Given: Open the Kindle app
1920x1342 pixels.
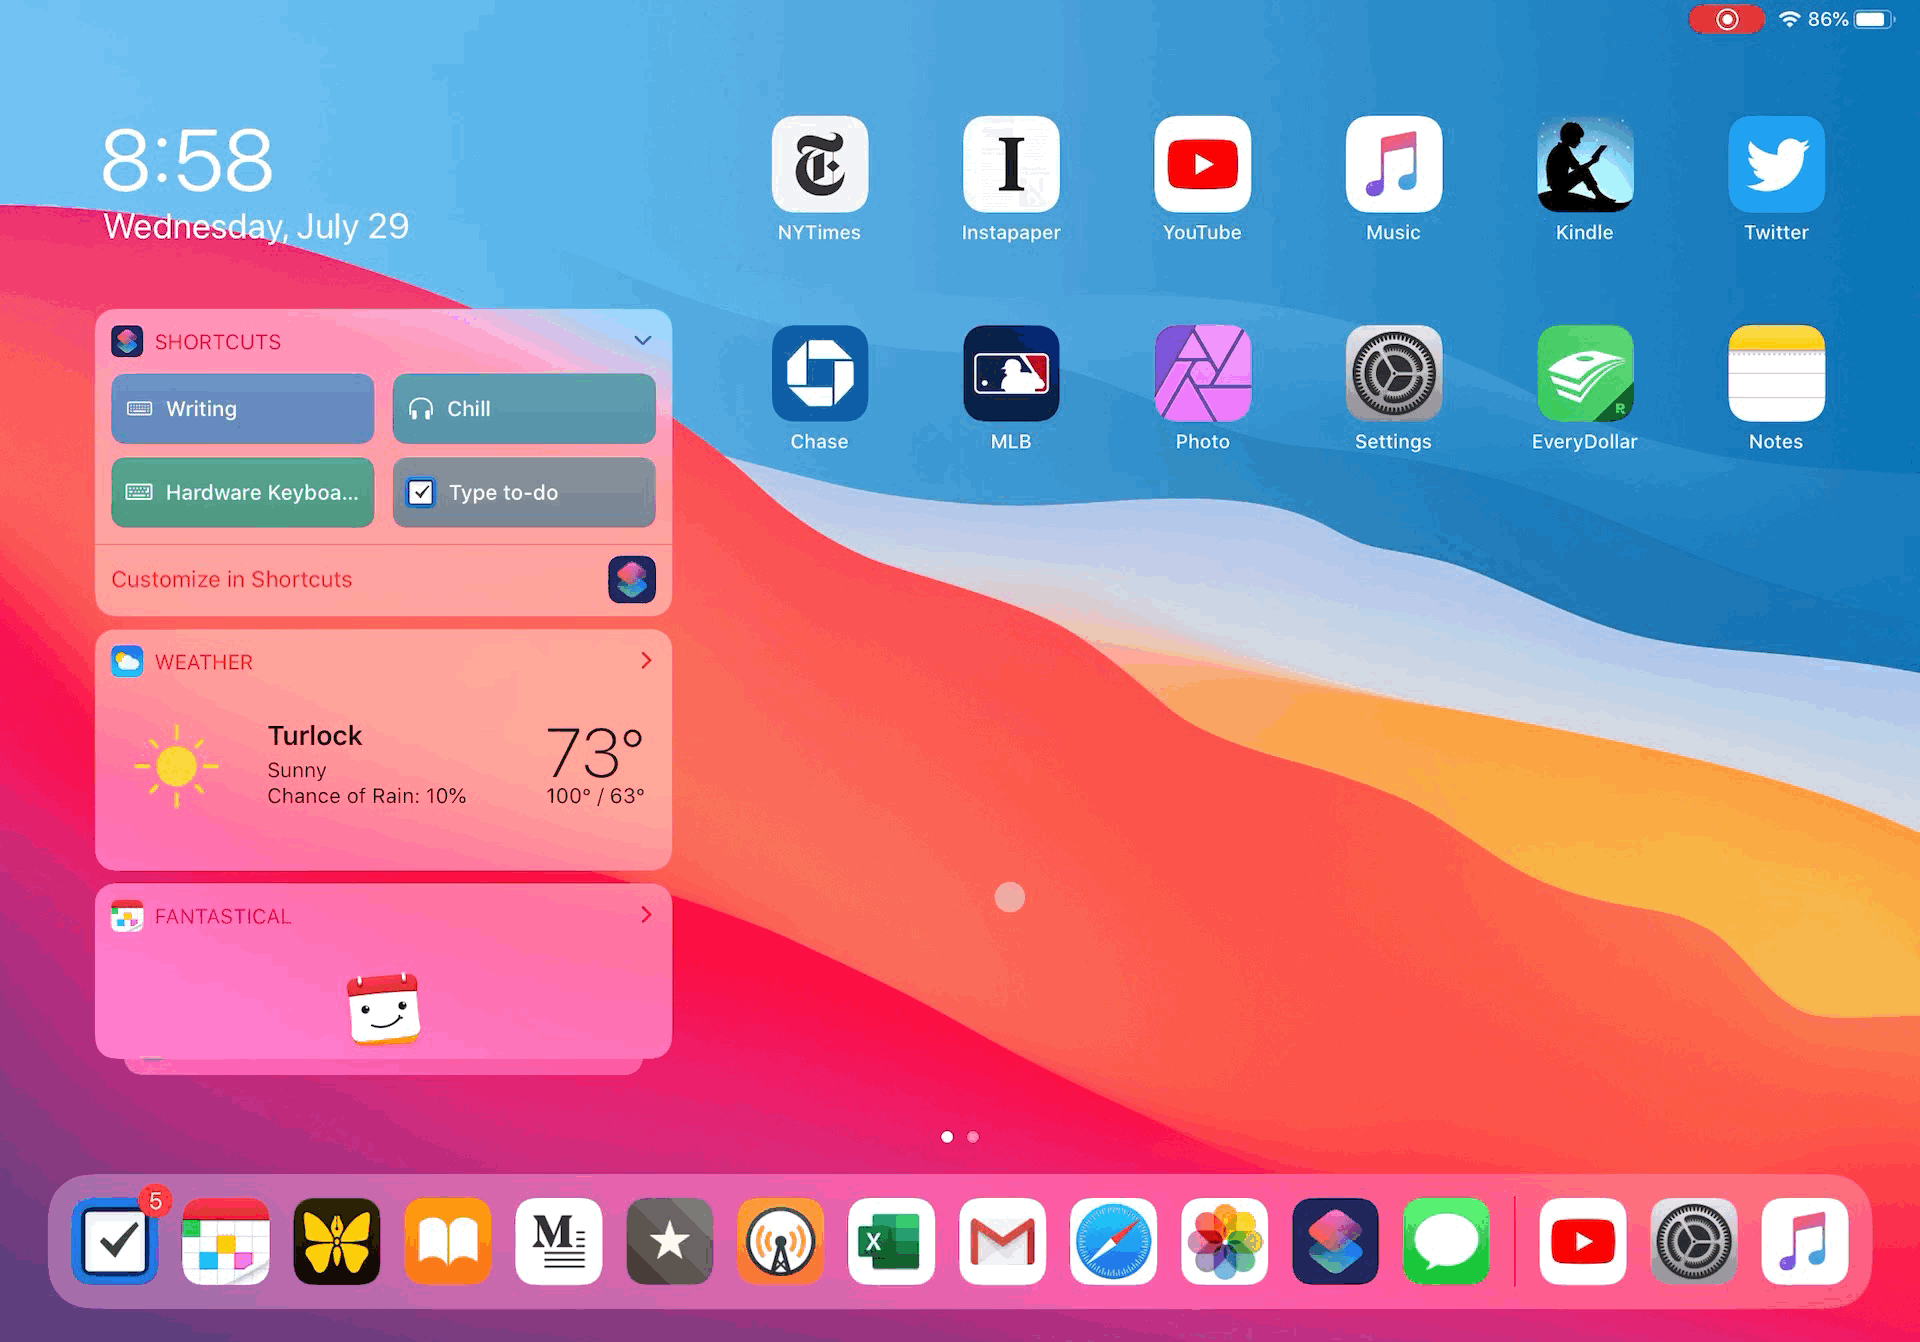Looking at the screenshot, I should [x=1584, y=164].
